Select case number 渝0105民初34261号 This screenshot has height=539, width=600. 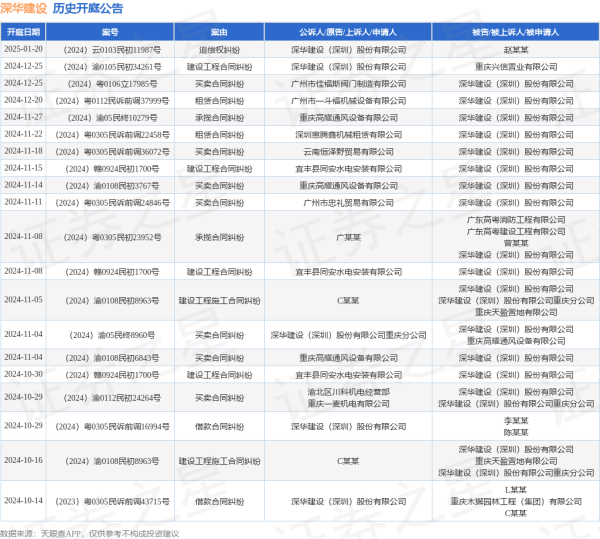[x=110, y=67]
